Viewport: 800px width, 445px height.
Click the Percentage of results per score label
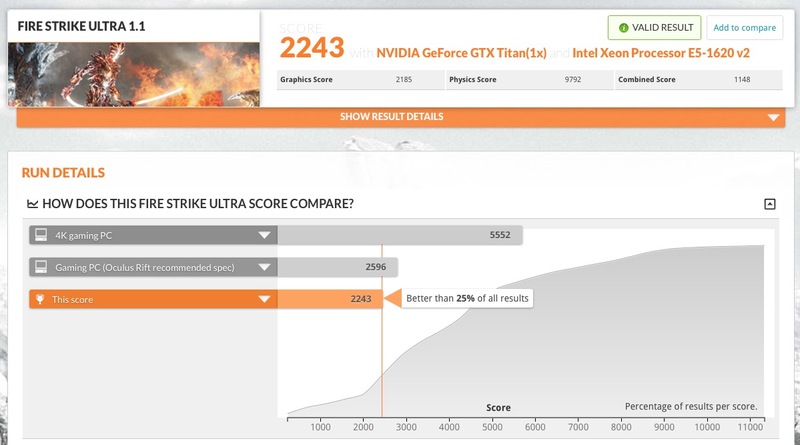(x=691, y=407)
